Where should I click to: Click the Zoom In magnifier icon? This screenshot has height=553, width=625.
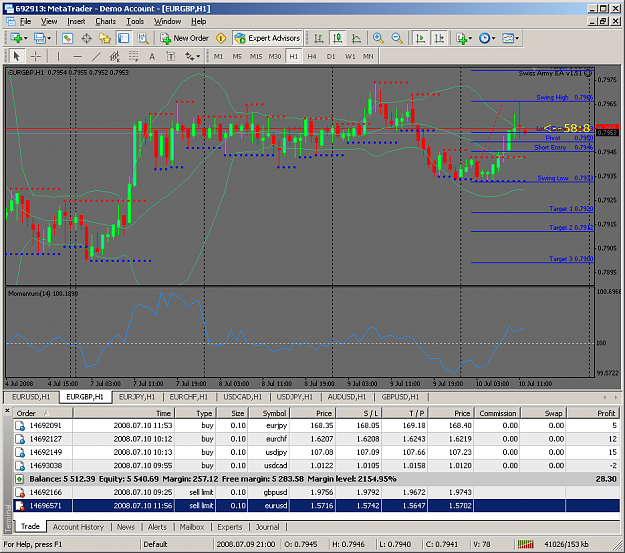pos(378,38)
